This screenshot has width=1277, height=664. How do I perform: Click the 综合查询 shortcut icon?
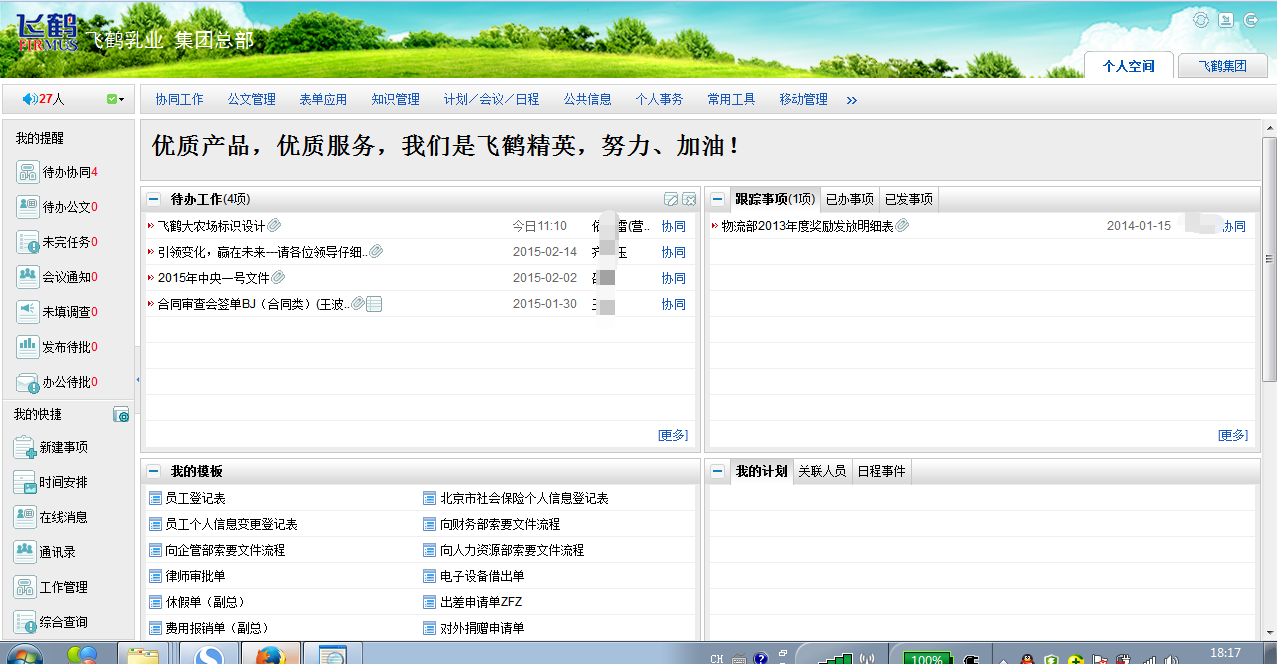24,622
